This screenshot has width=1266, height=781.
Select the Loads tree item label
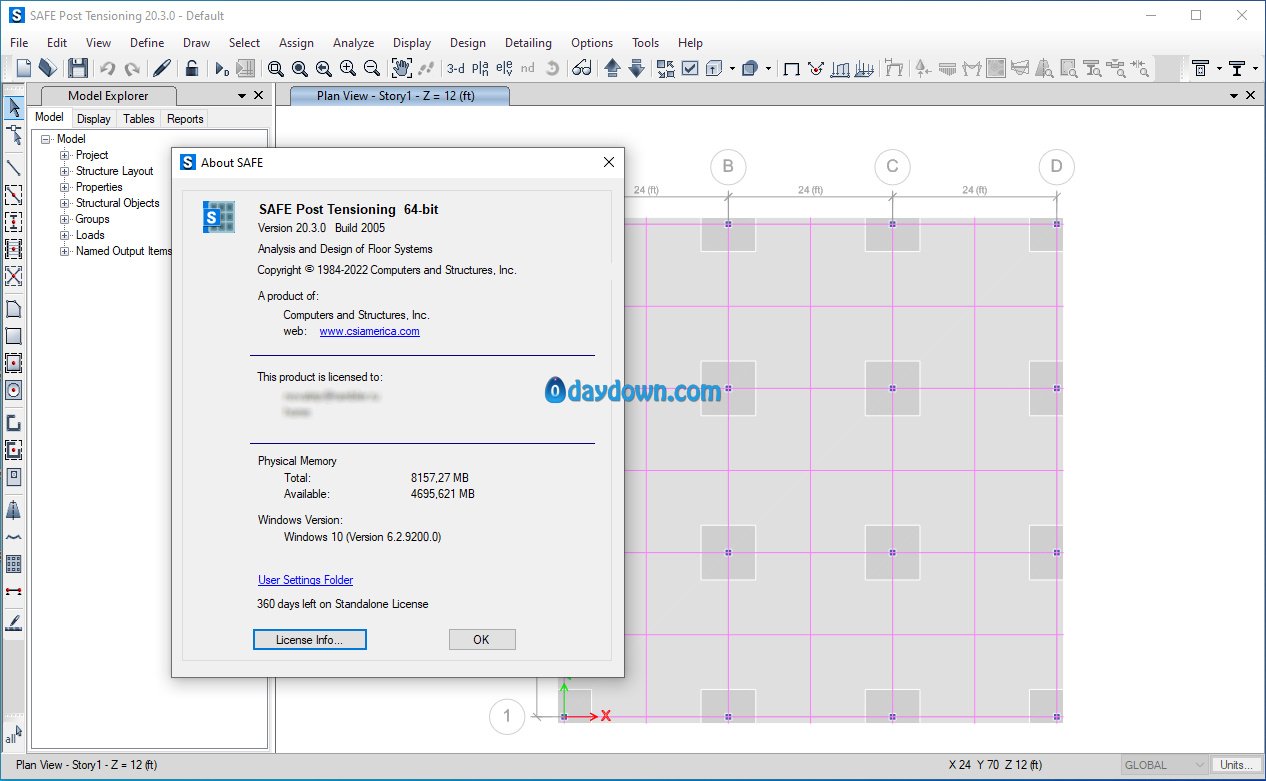click(x=90, y=235)
